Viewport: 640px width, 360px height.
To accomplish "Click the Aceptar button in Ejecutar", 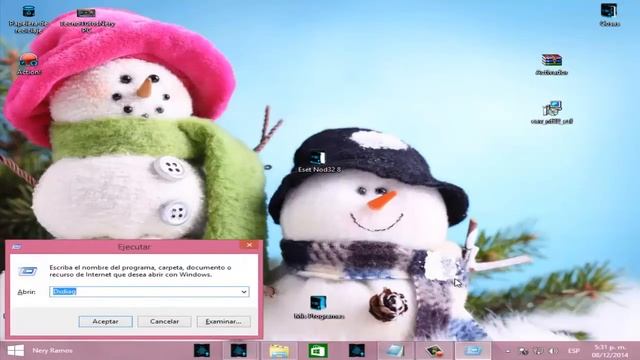I will [105, 322].
